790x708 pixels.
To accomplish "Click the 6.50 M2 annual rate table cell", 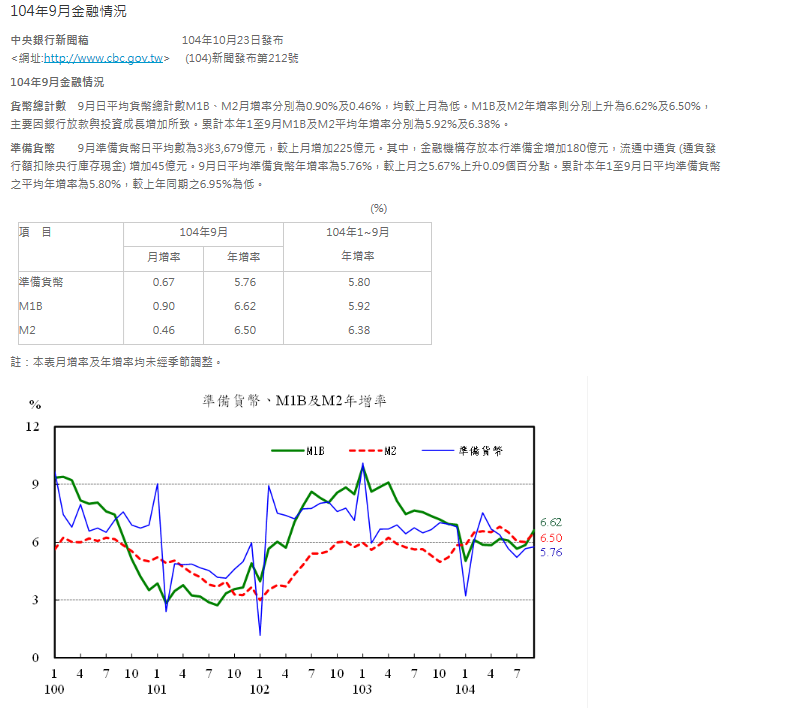I will pos(245,331).
